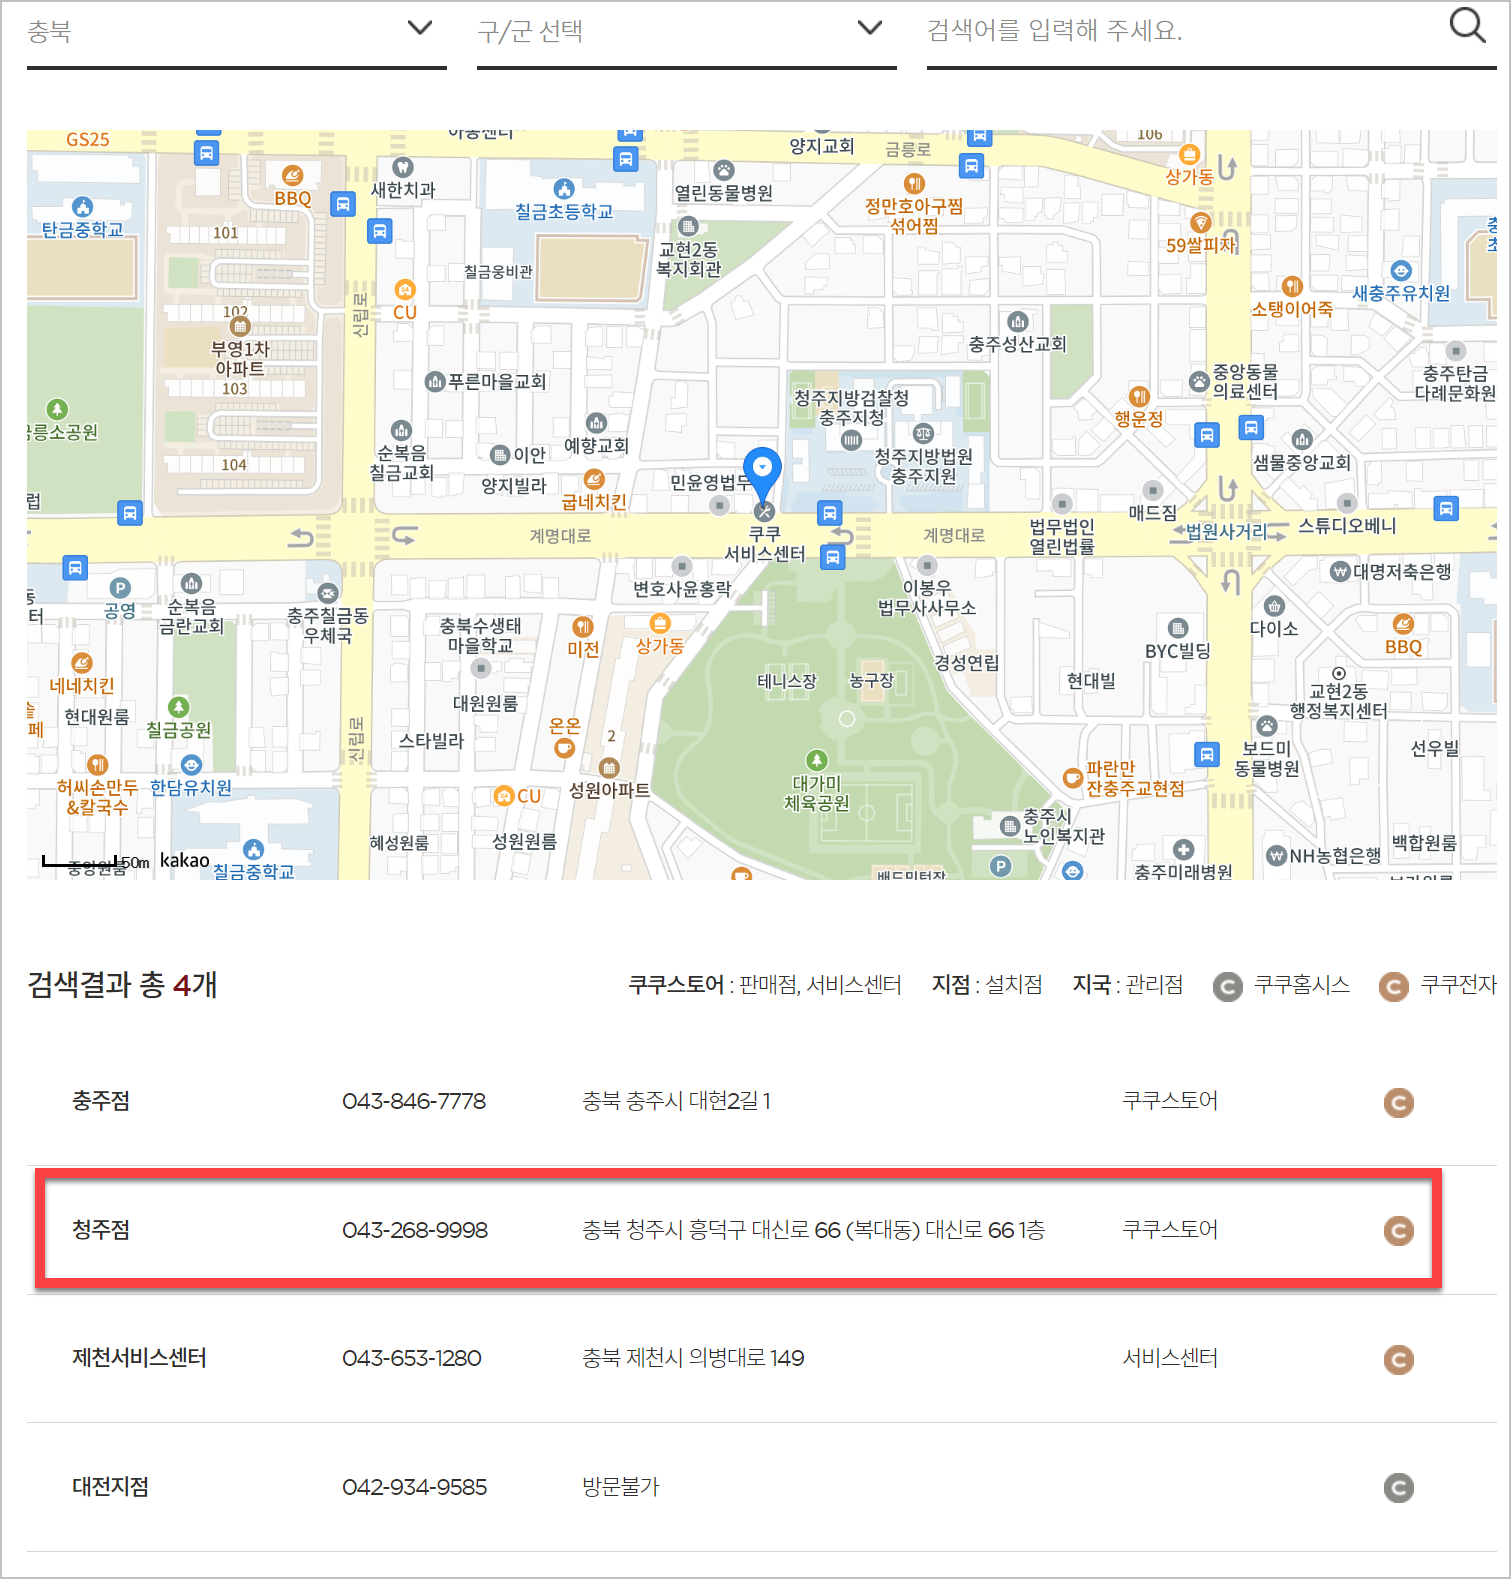1511x1579 pixels.
Task: Click the 쿠쿠 서비스센터 map marker
Action: pos(764,511)
